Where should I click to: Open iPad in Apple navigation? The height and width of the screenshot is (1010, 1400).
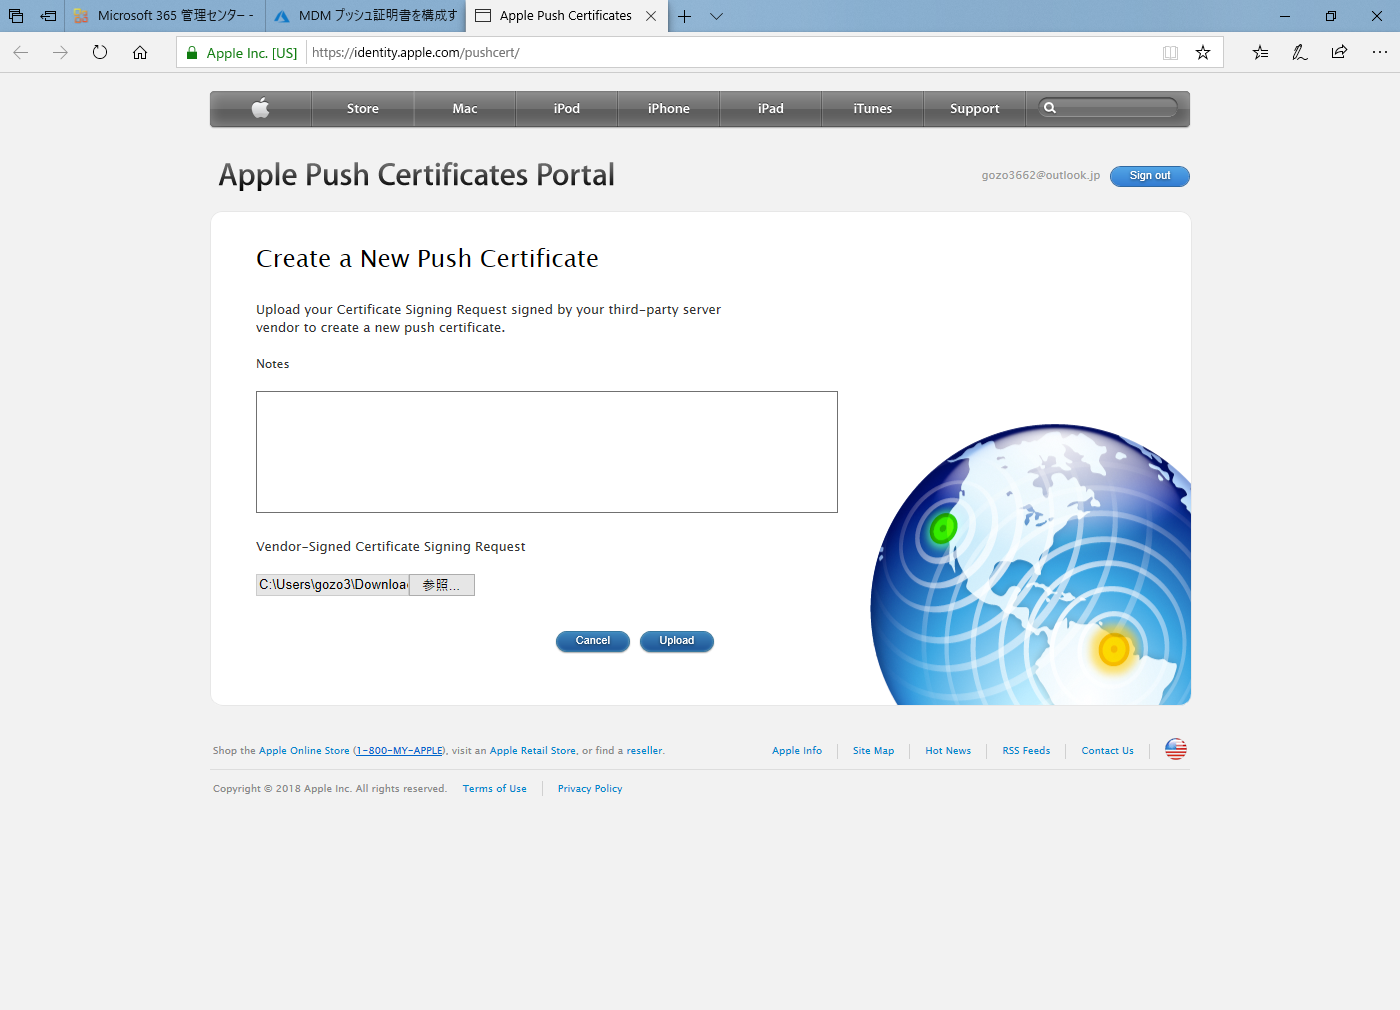pyautogui.click(x=771, y=109)
